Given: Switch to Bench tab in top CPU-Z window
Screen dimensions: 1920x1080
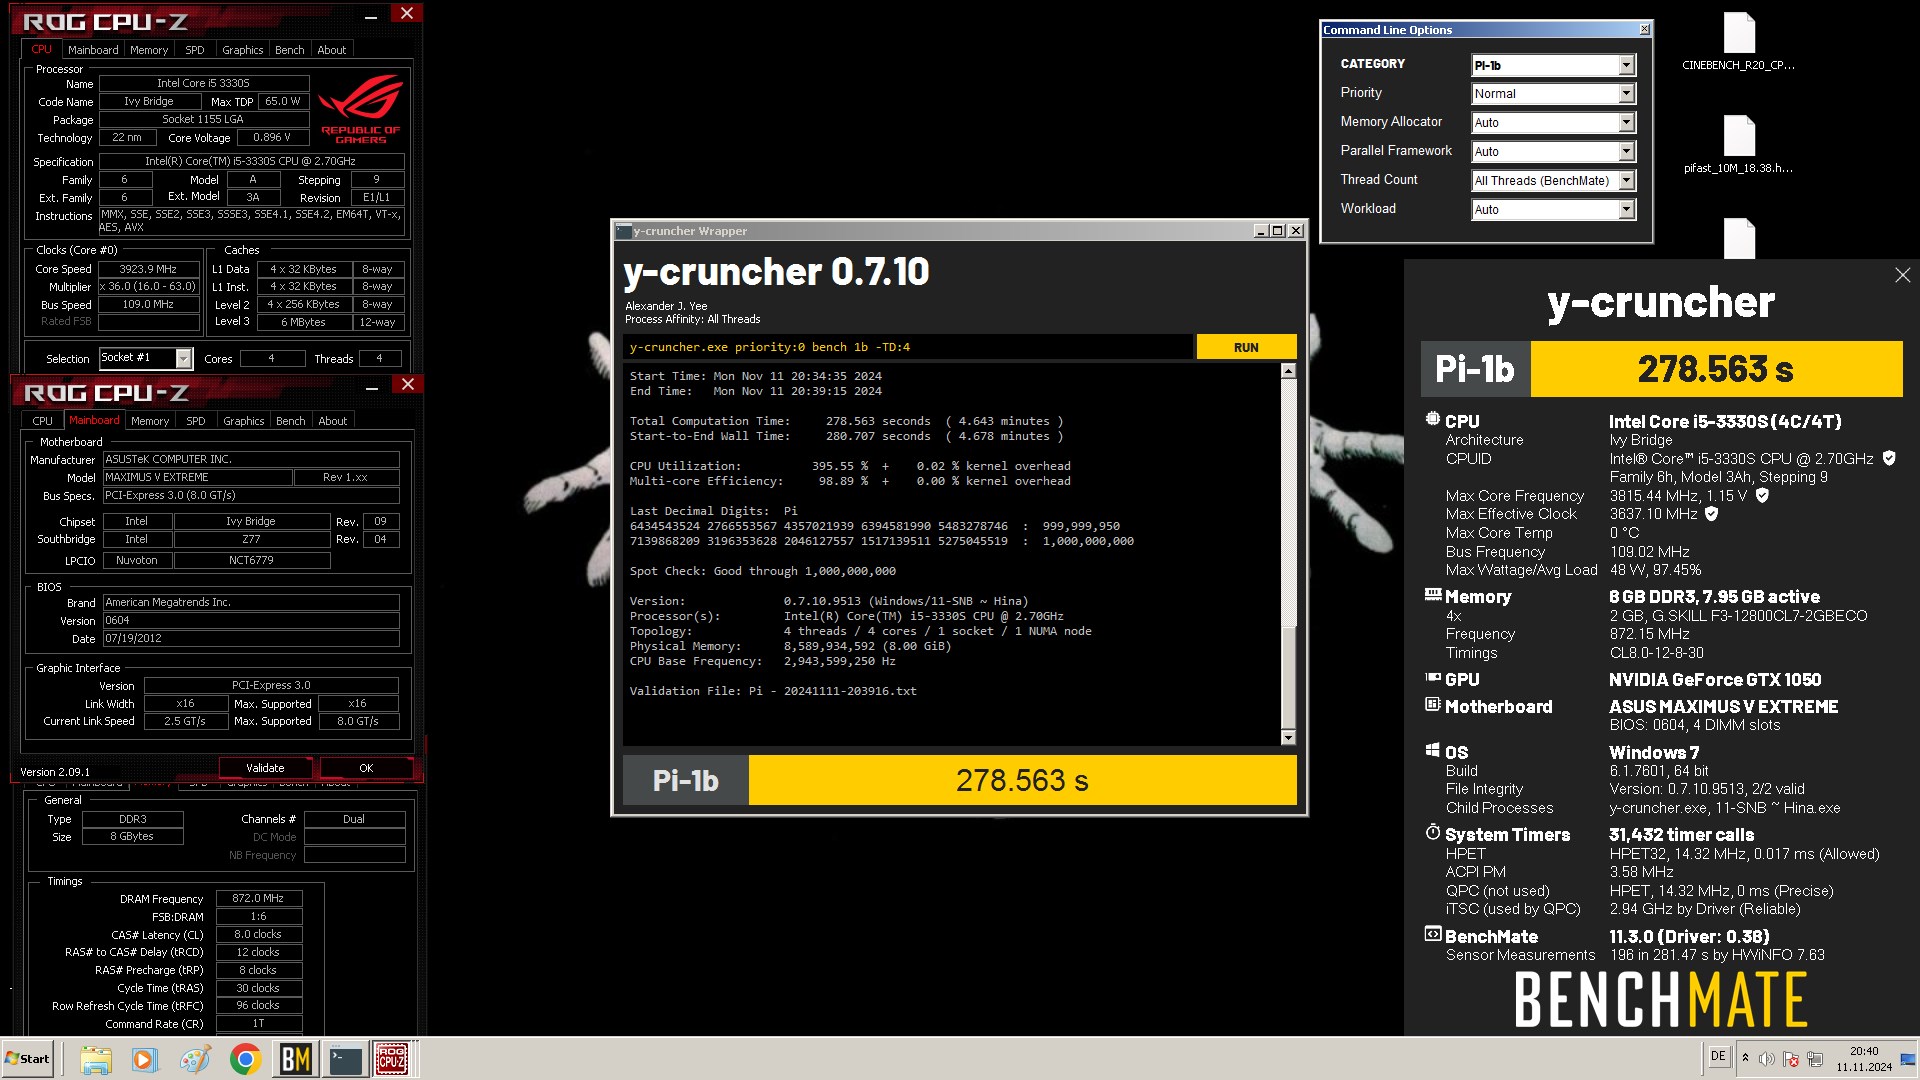Looking at the screenshot, I should coord(290,49).
